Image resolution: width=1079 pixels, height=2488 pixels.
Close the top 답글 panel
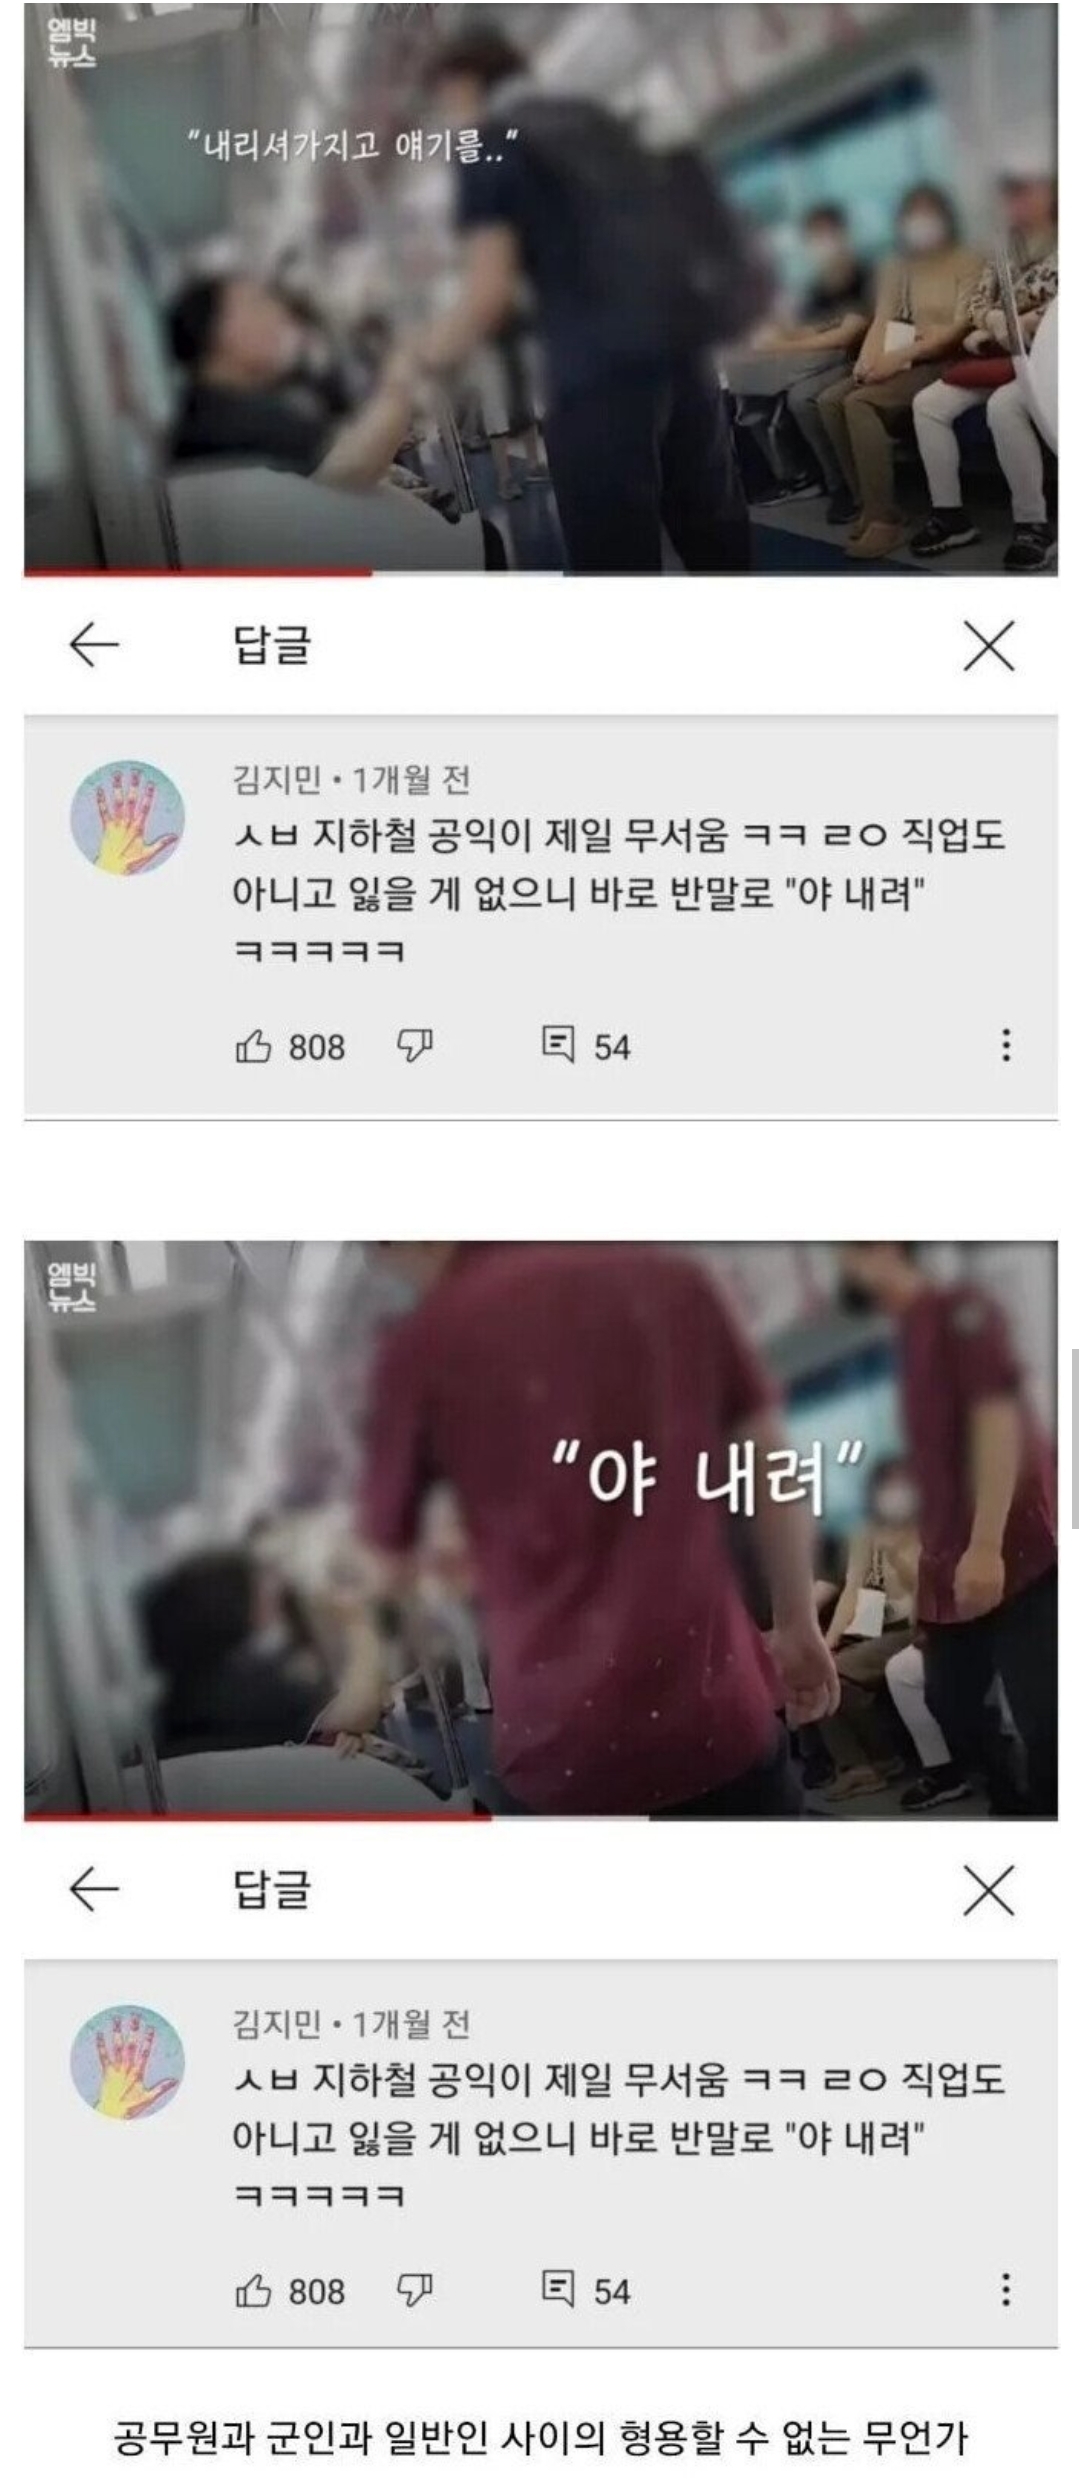pos(989,645)
